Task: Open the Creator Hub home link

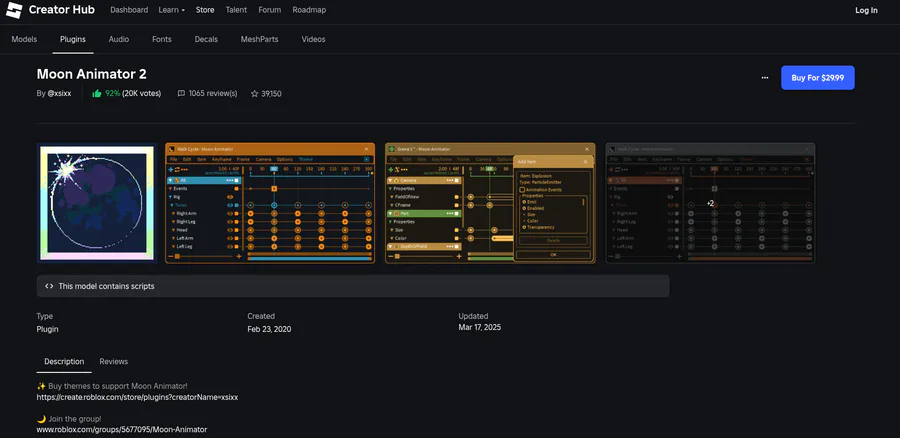Action: (x=61, y=10)
